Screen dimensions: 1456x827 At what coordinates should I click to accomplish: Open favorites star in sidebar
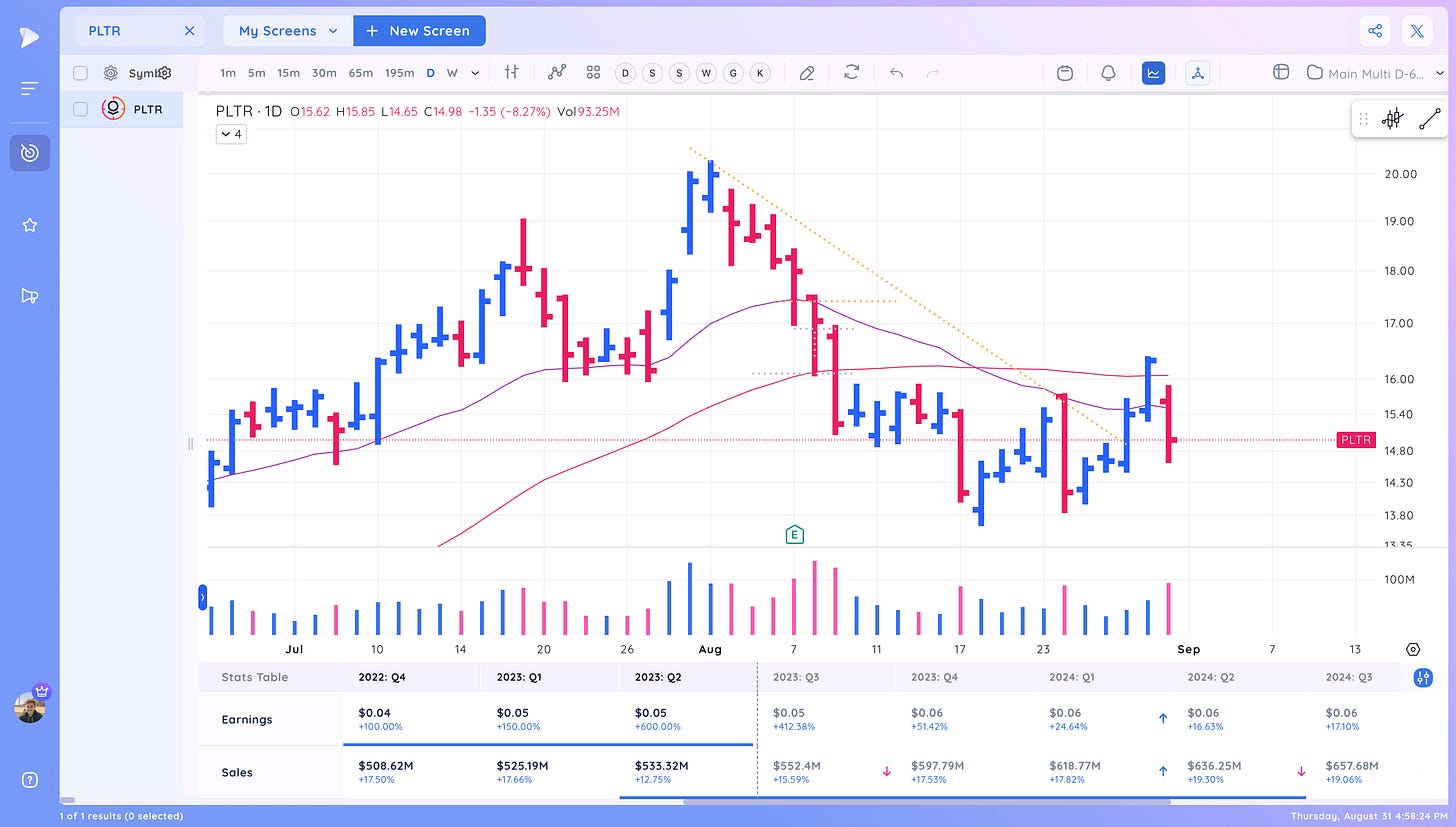pyautogui.click(x=29, y=225)
